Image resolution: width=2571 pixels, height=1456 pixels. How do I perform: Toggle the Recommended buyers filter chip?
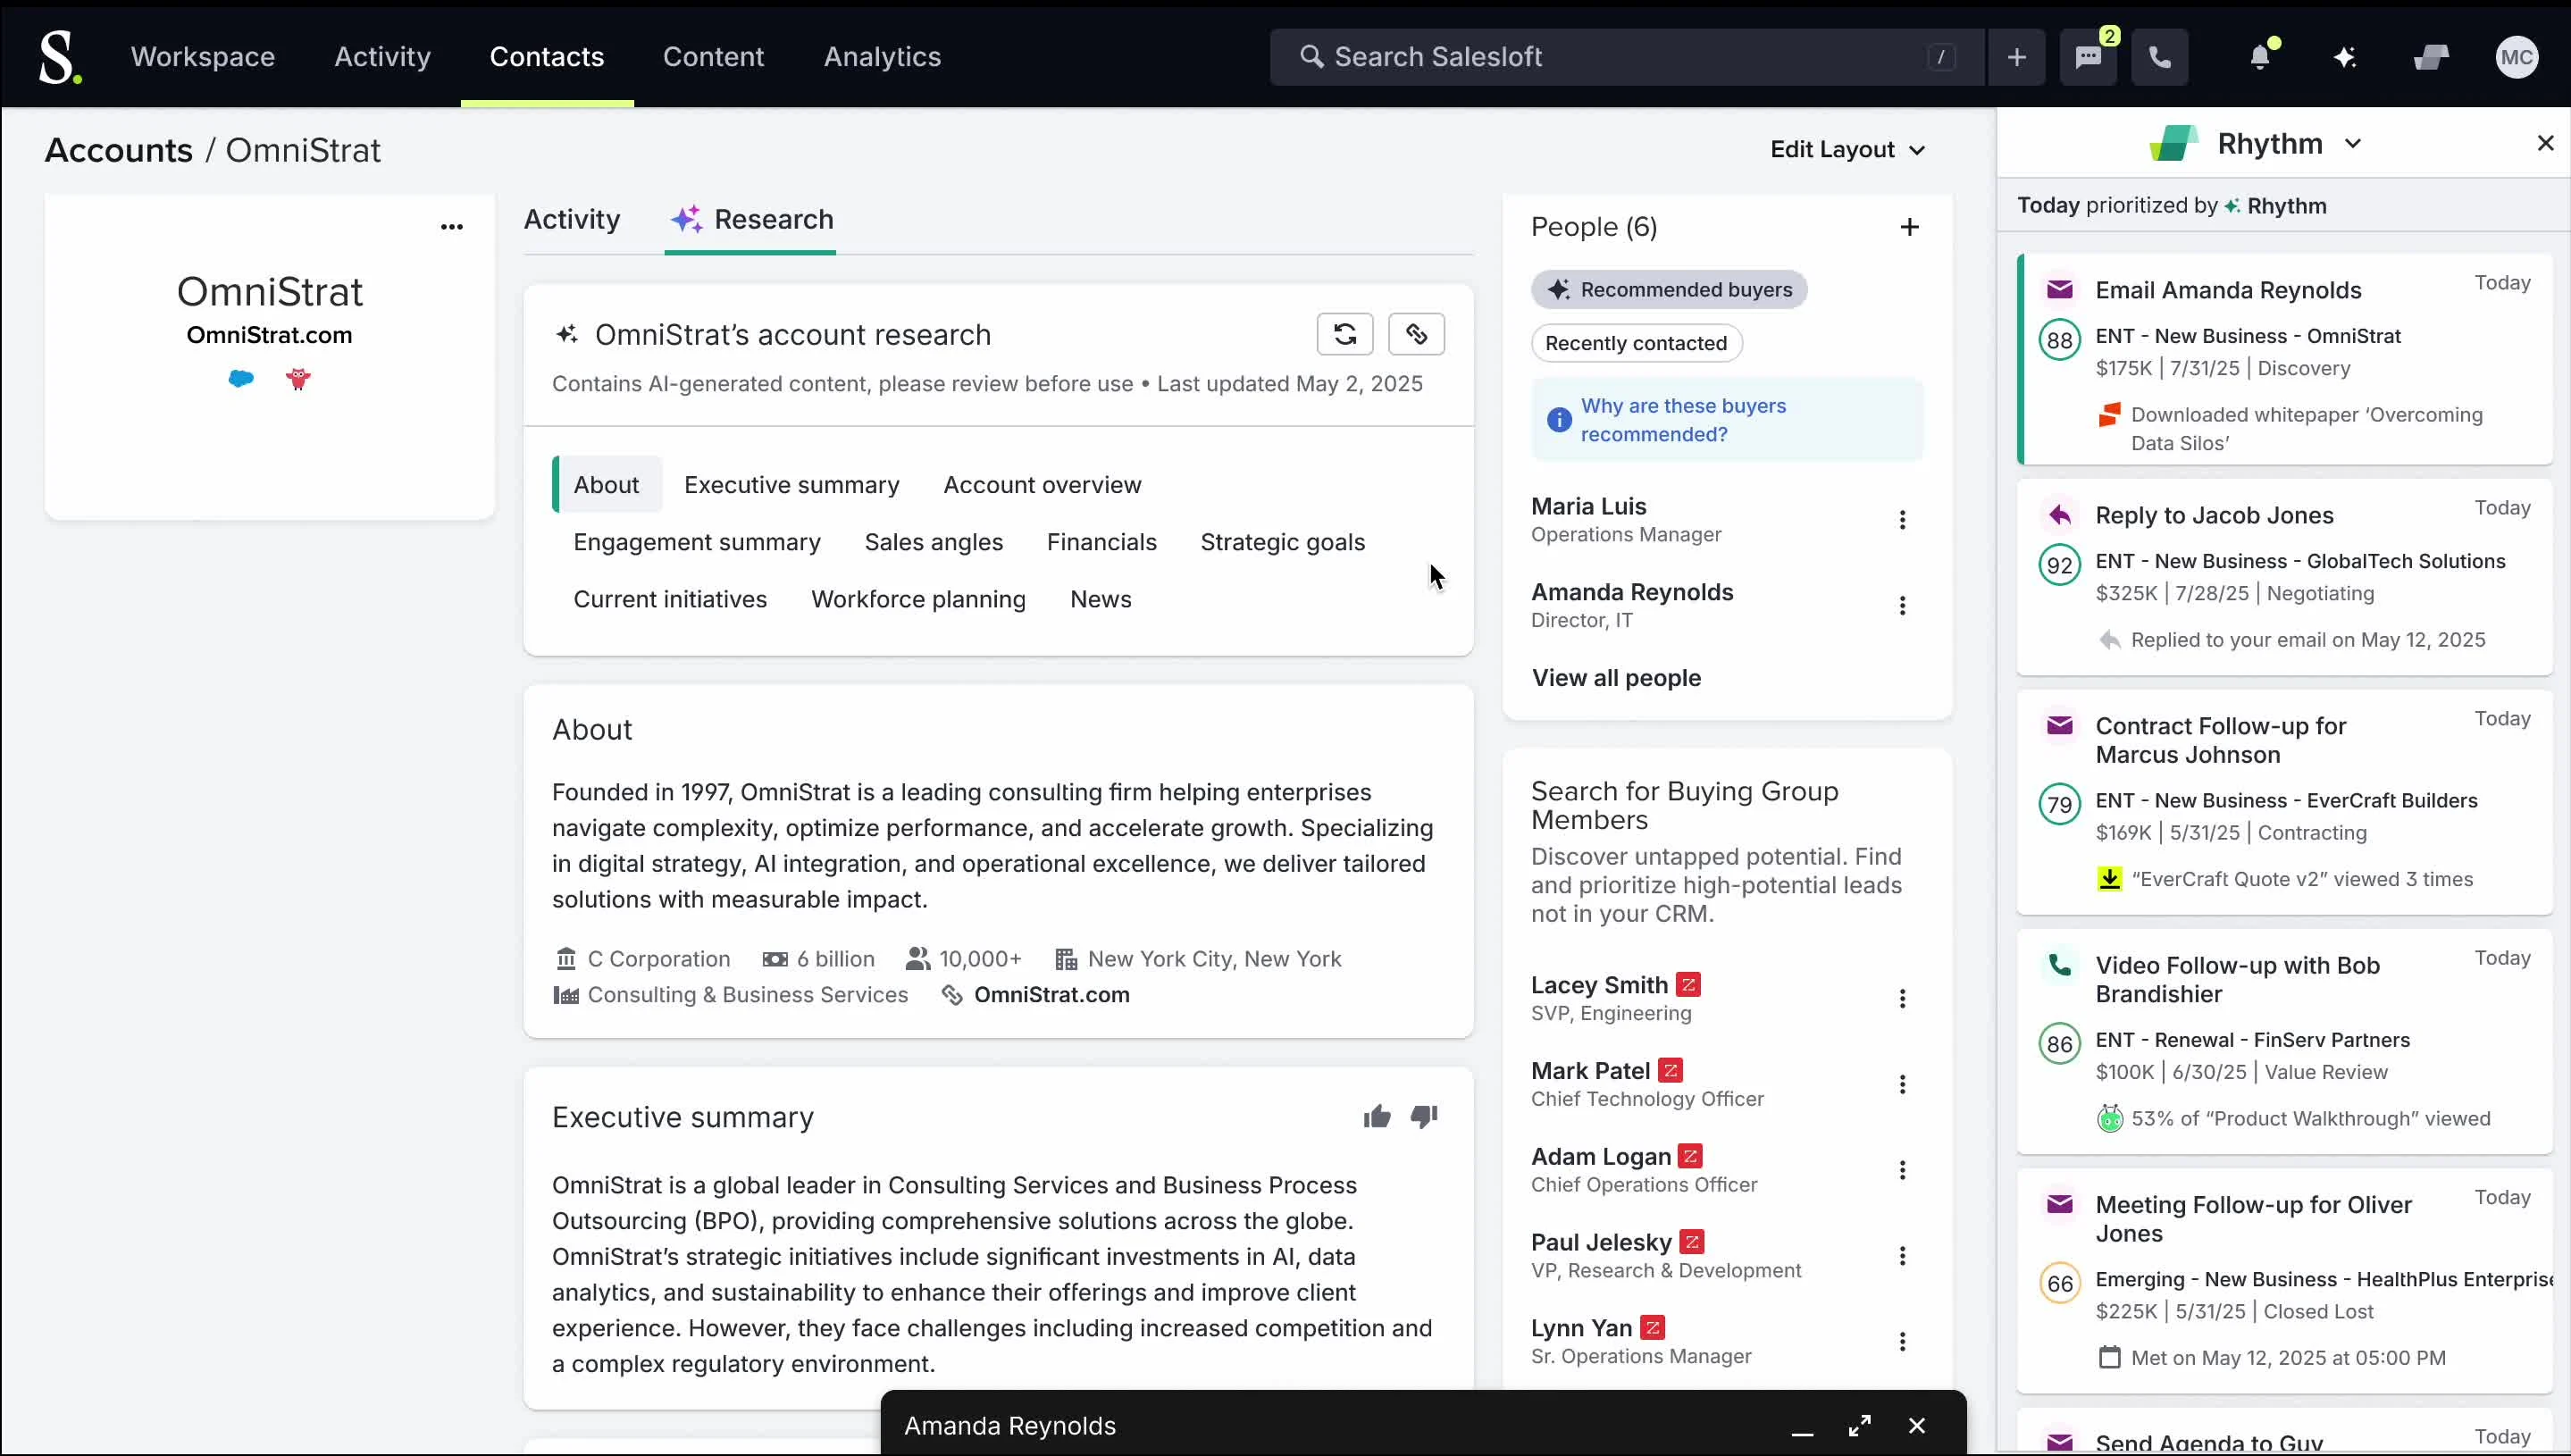tap(1669, 290)
